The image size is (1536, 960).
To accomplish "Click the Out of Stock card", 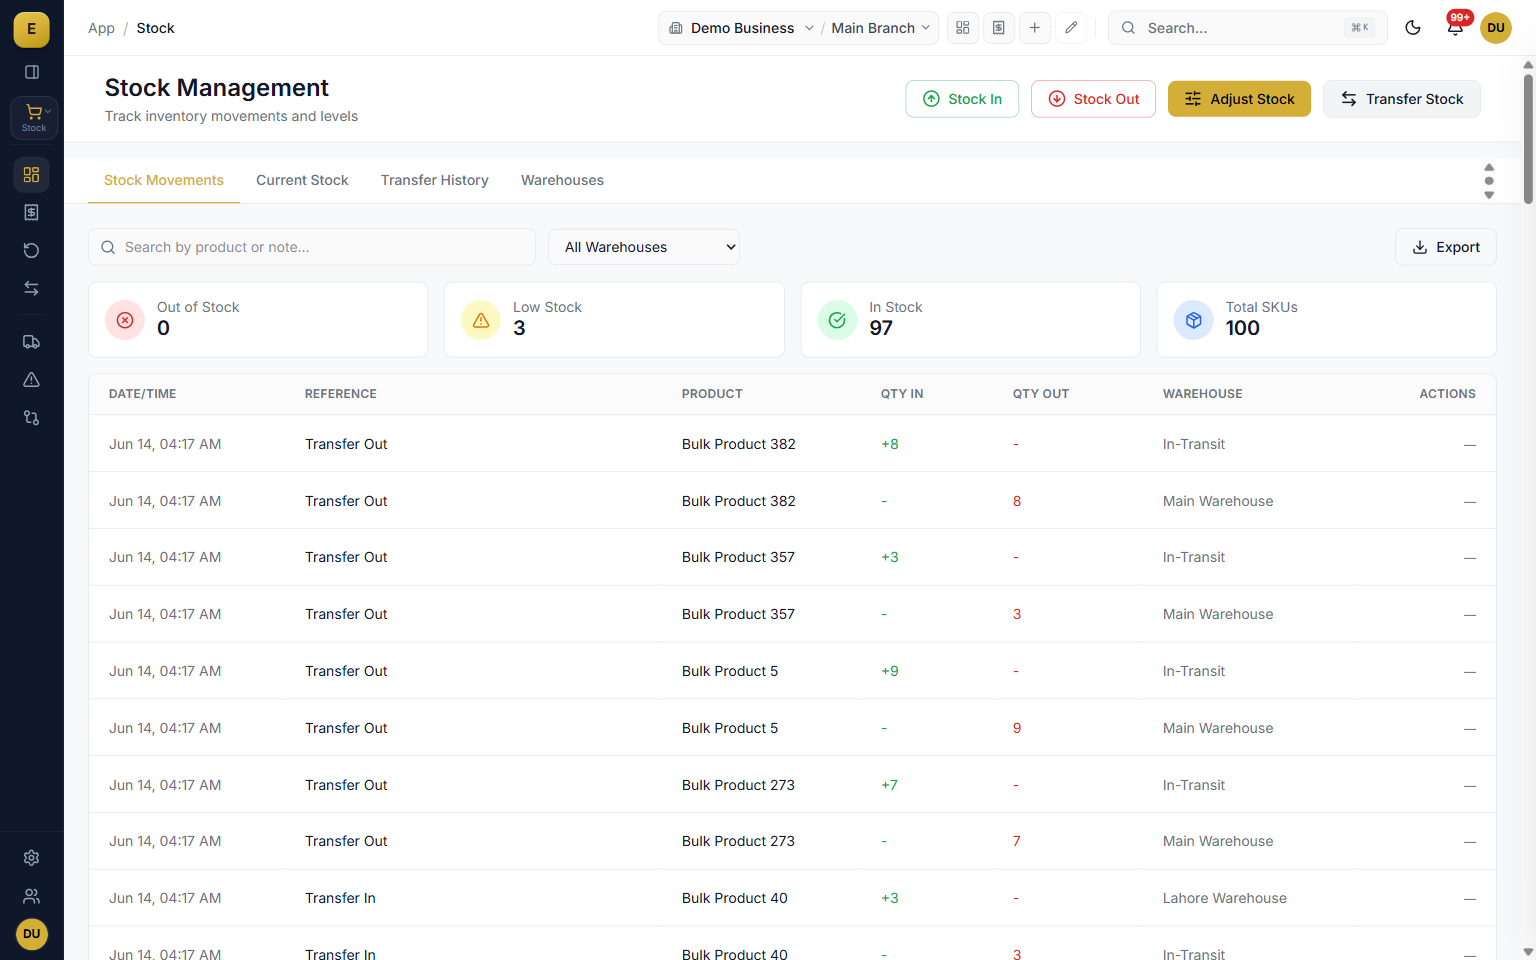I will pos(258,319).
